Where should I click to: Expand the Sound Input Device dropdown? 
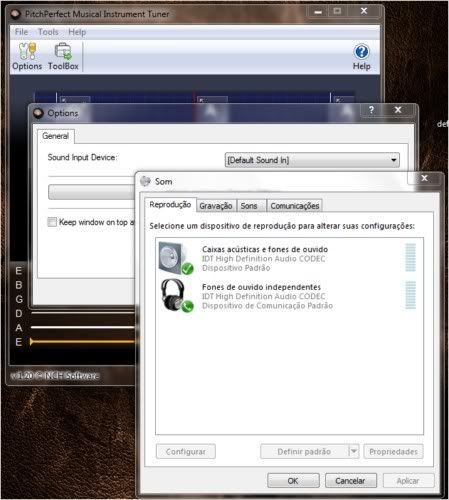tap(312, 160)
